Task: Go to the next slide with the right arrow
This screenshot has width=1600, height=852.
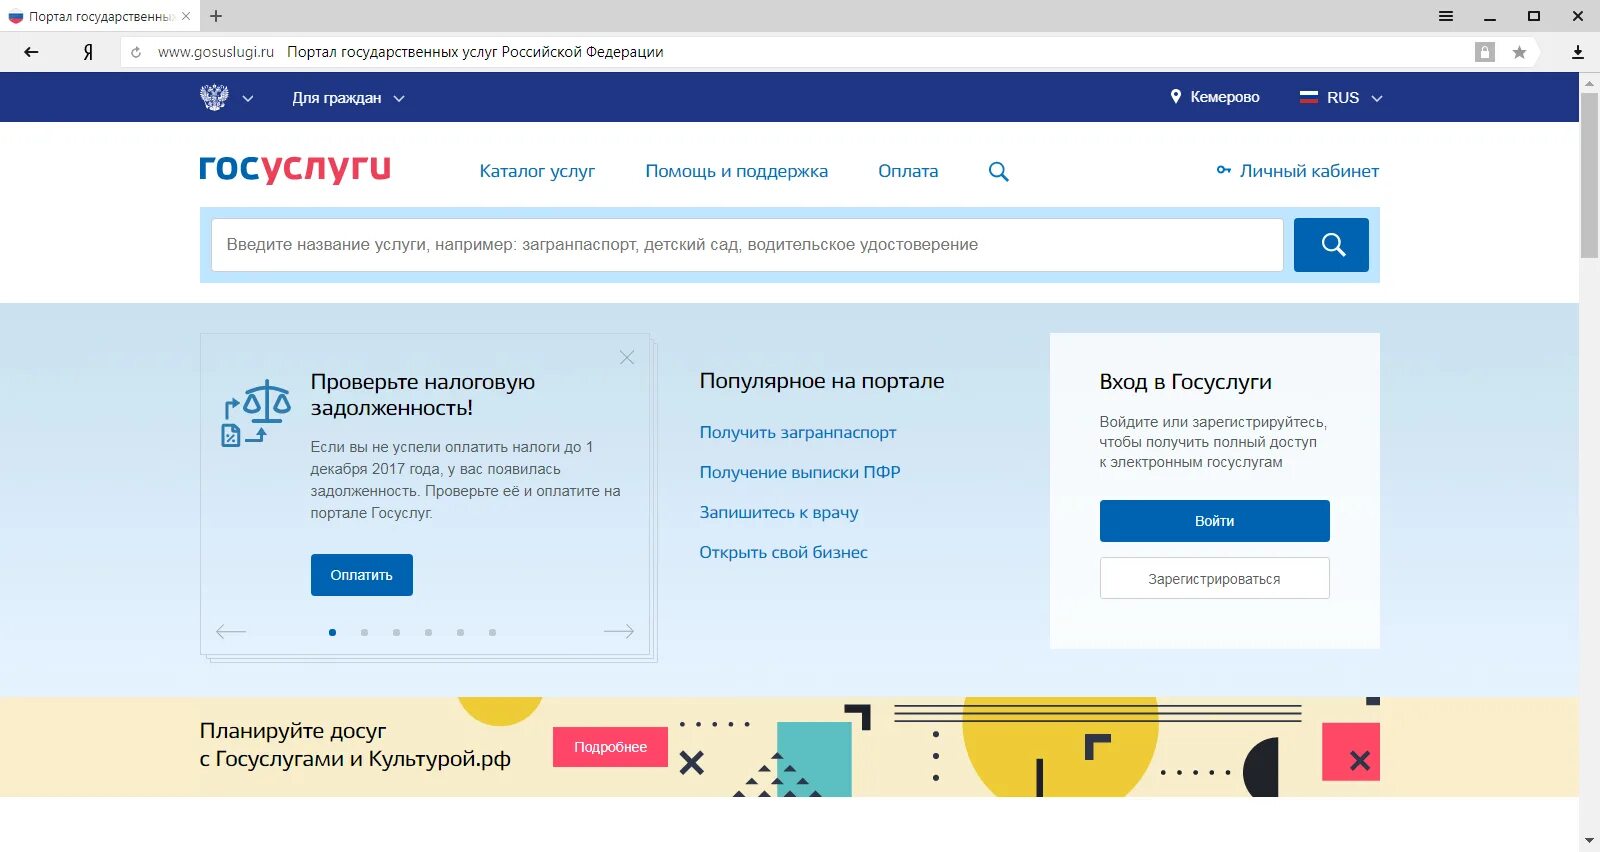Action: click(x=619, y=631)
